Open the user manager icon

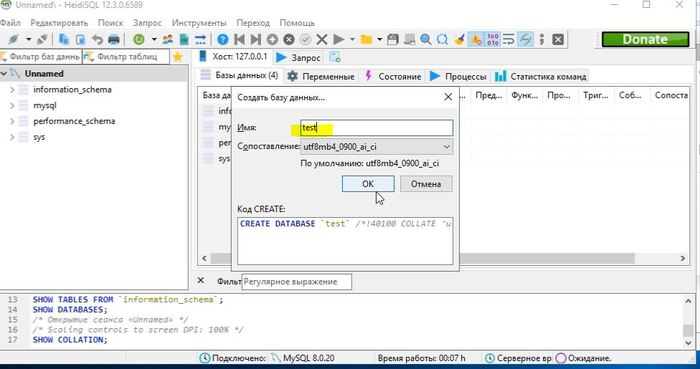[167, 40]
